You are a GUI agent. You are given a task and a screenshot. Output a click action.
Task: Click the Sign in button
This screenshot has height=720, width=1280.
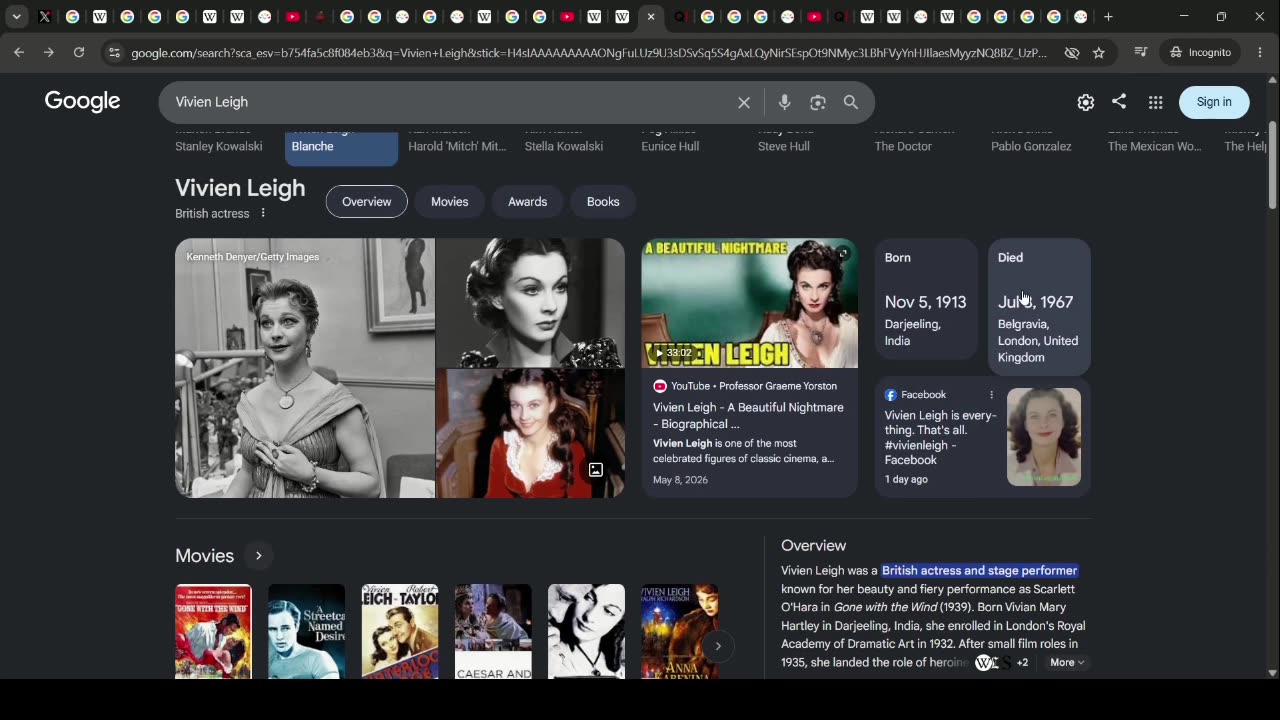[x=1214, y=102]
